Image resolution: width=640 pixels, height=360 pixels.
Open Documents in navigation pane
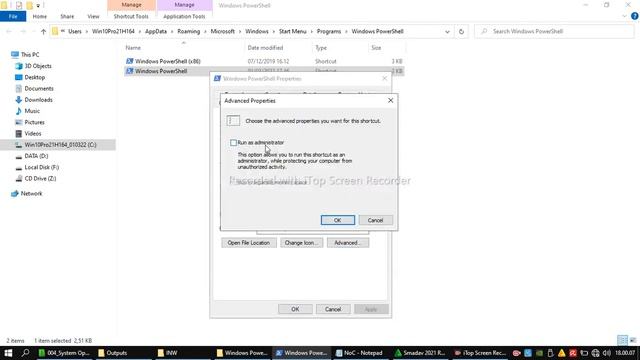tap(39, 88)
